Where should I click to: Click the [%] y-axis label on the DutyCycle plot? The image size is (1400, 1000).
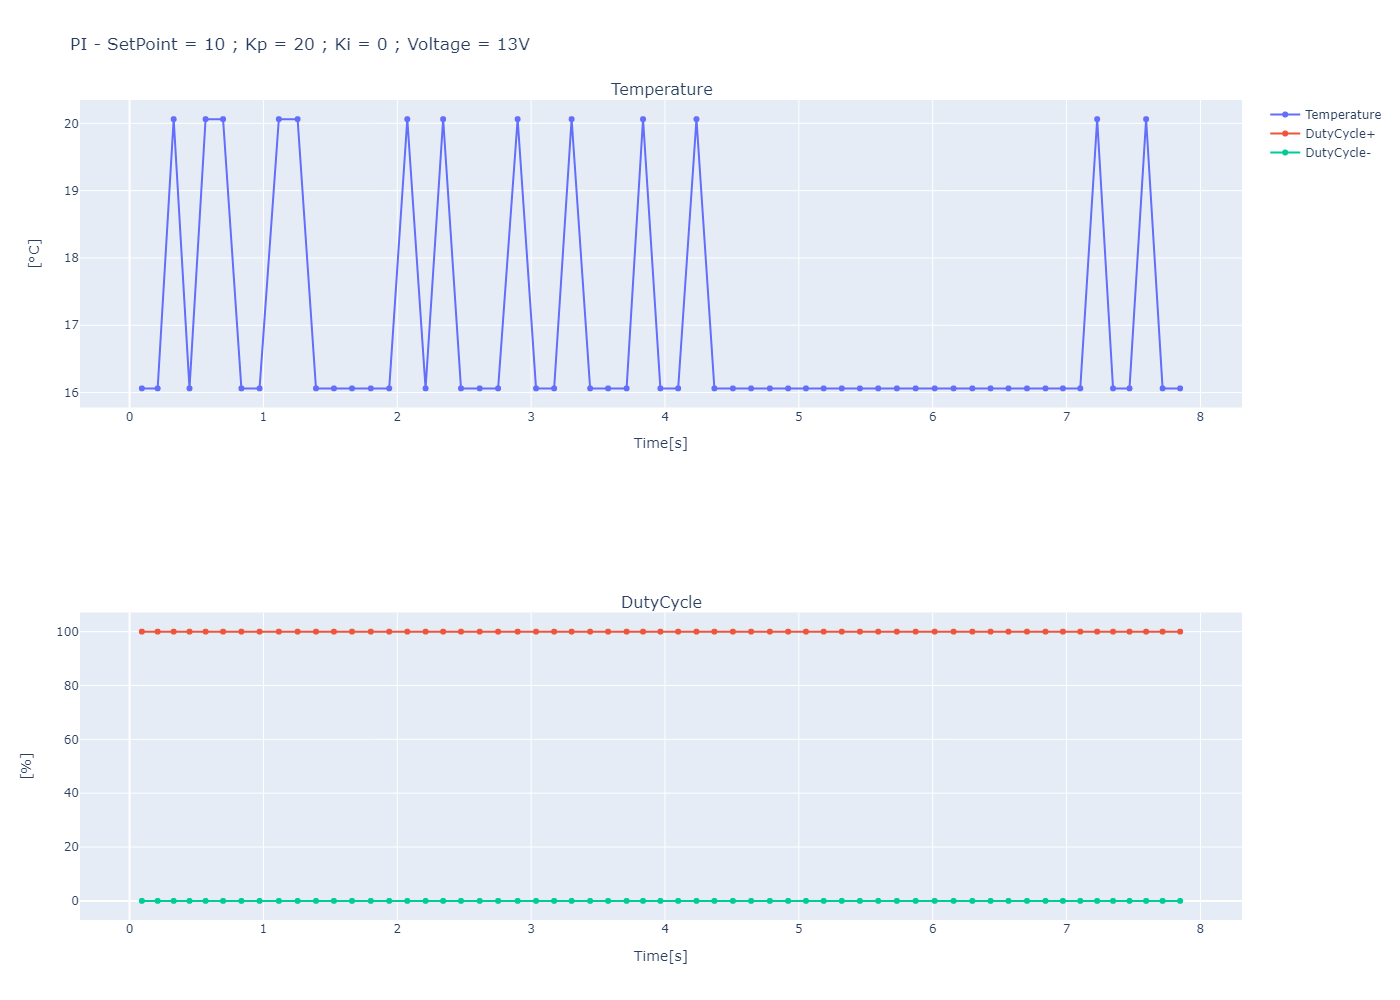click(x=25, y=767)
